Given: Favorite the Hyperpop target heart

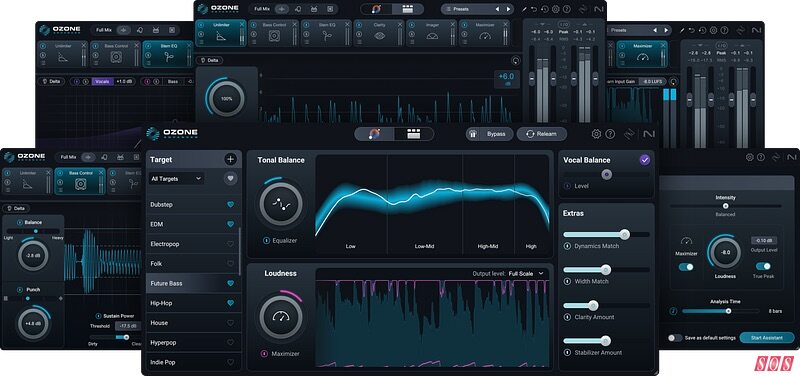Looking at the screenshot, I should coord(231,342).
